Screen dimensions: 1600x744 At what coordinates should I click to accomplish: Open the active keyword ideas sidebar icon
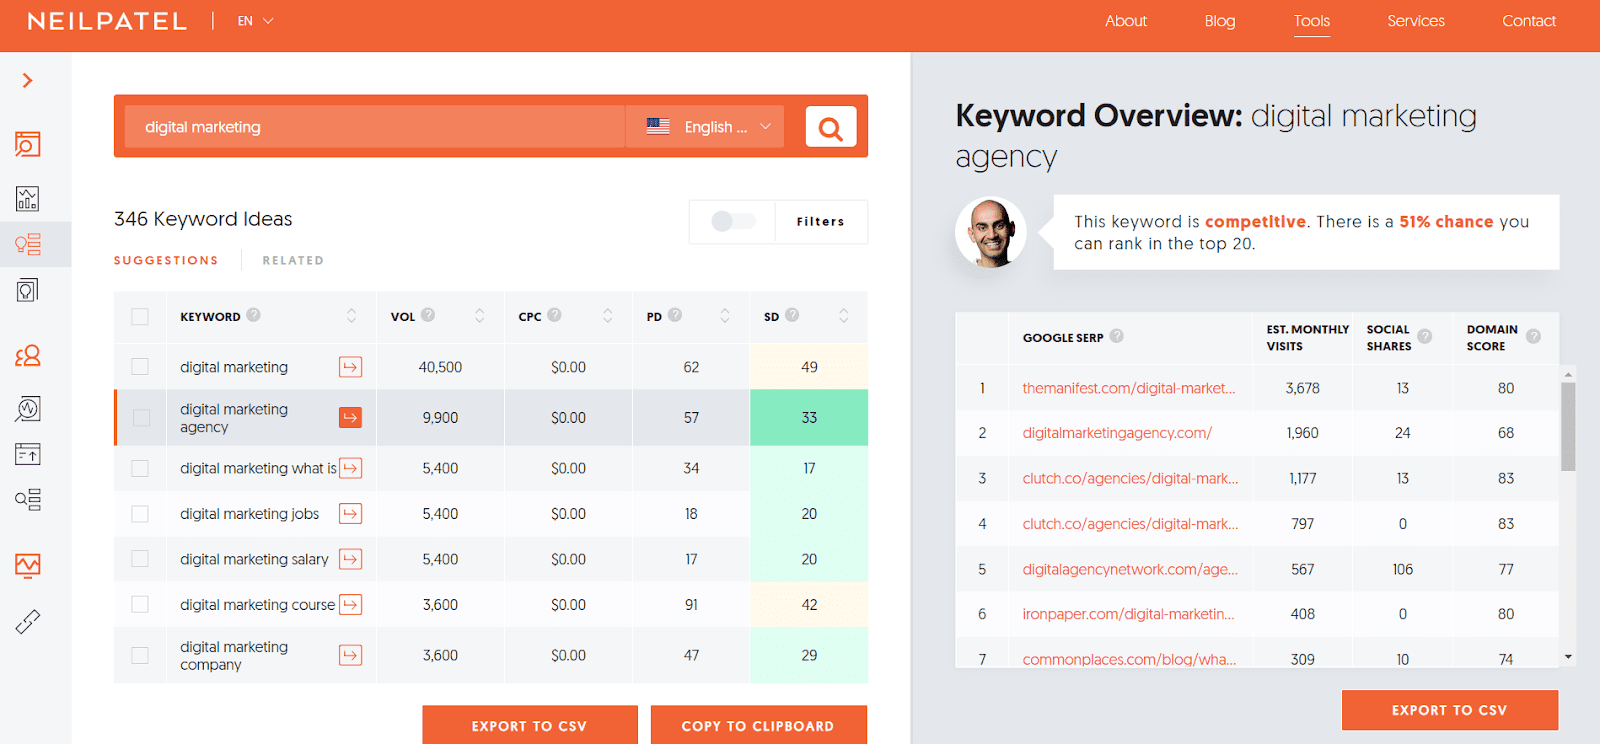28,244
